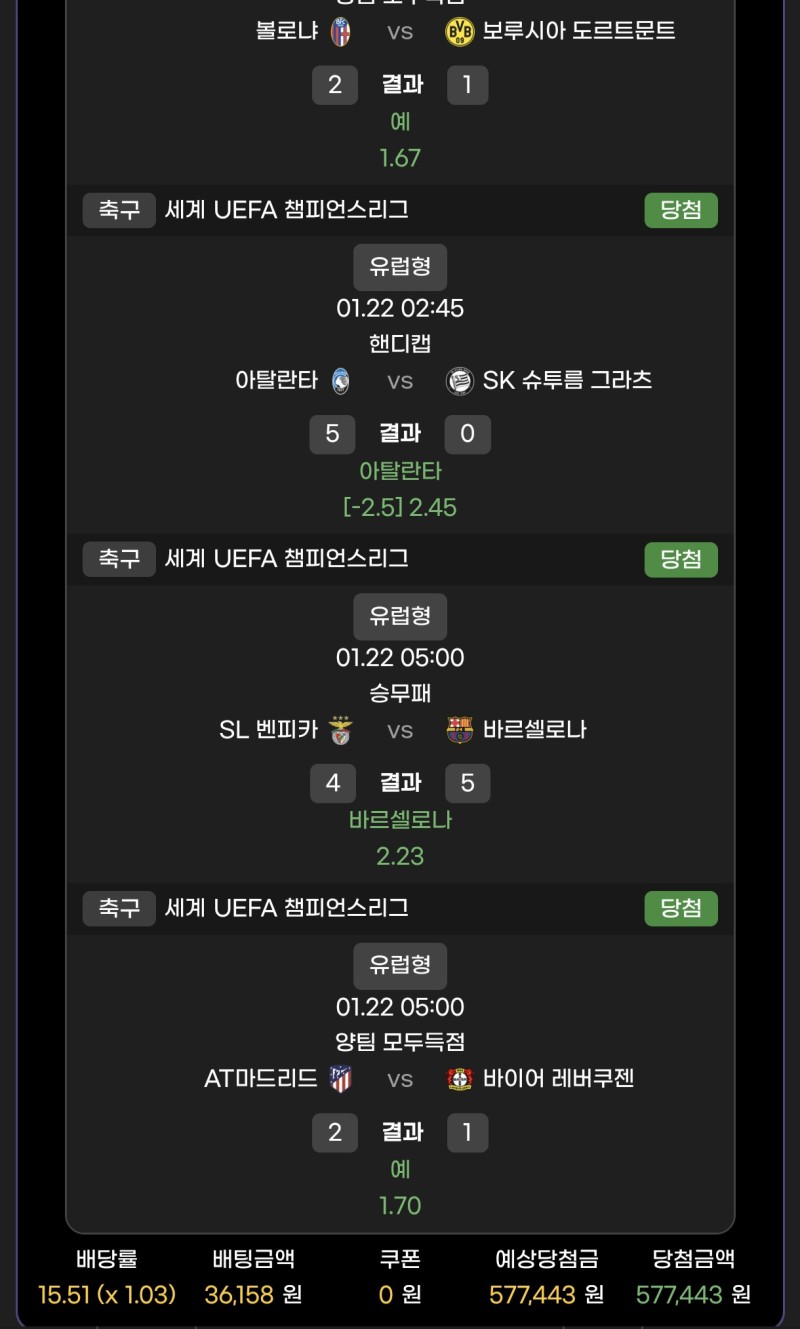Click the 15.51 (x 1.03) odds total
Image resolution: width=800 pixels, height=1329 pixels.
pyautogui.click(x=107, y=1295)
